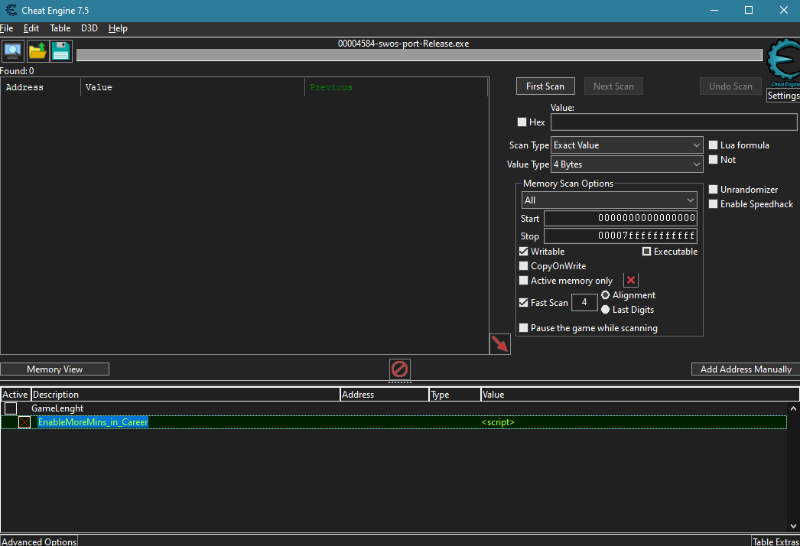Click the red arrow add-to-address-list icon
The height and width of the screenshot is (546, 800).
(x=500, y=344)
